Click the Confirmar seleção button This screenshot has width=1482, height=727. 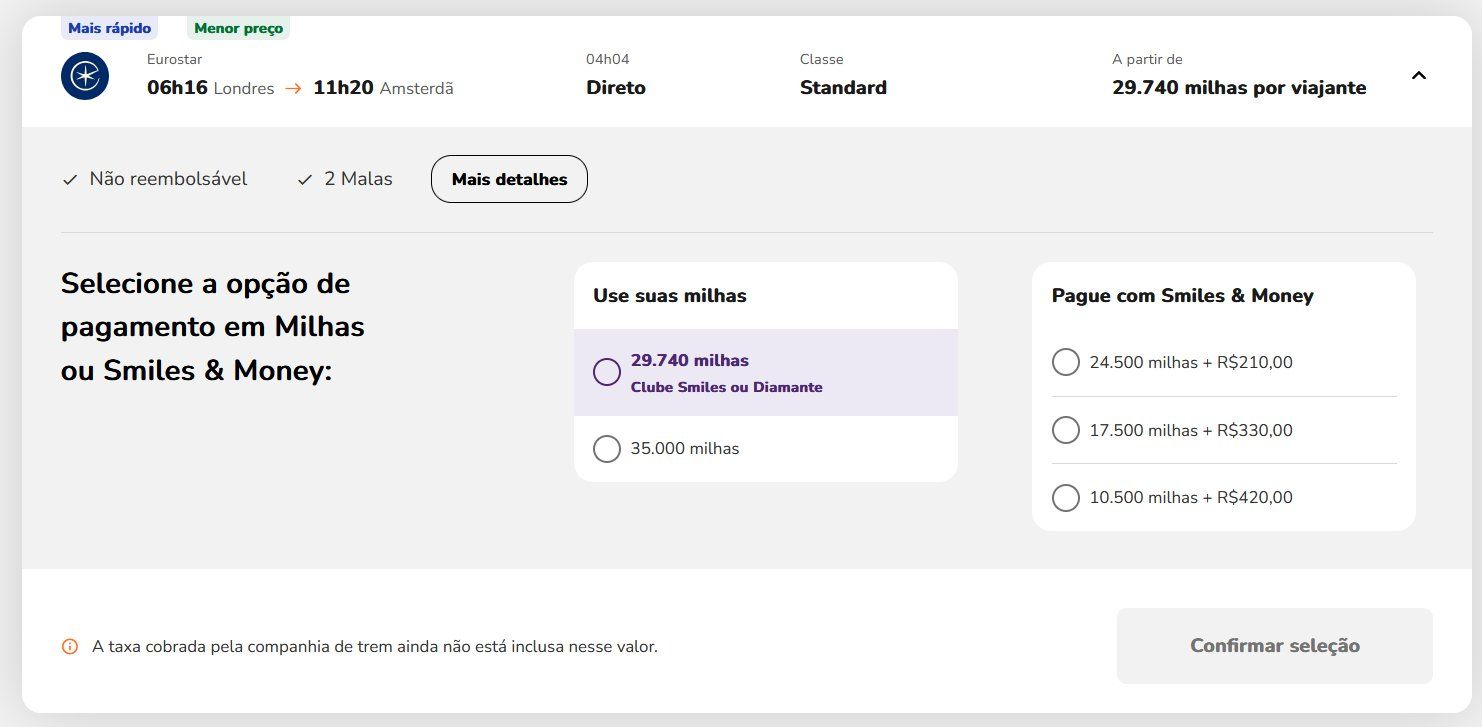[x=1274, y=646]
